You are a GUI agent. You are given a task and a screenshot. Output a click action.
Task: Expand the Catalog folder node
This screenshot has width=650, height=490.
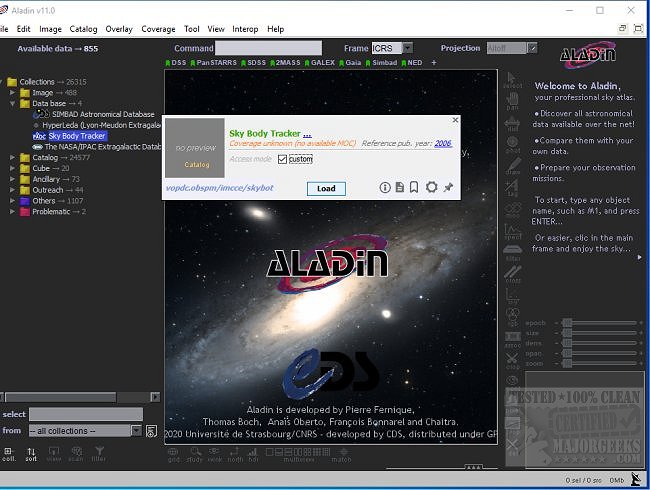point(12,158)
